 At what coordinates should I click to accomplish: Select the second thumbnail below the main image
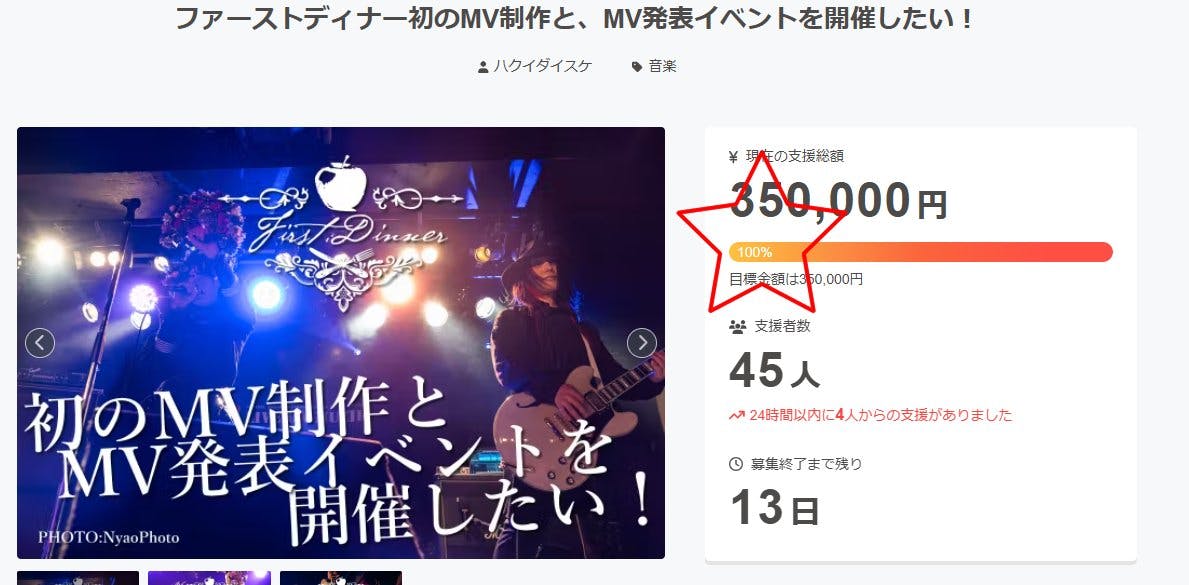tap(209, 578)
